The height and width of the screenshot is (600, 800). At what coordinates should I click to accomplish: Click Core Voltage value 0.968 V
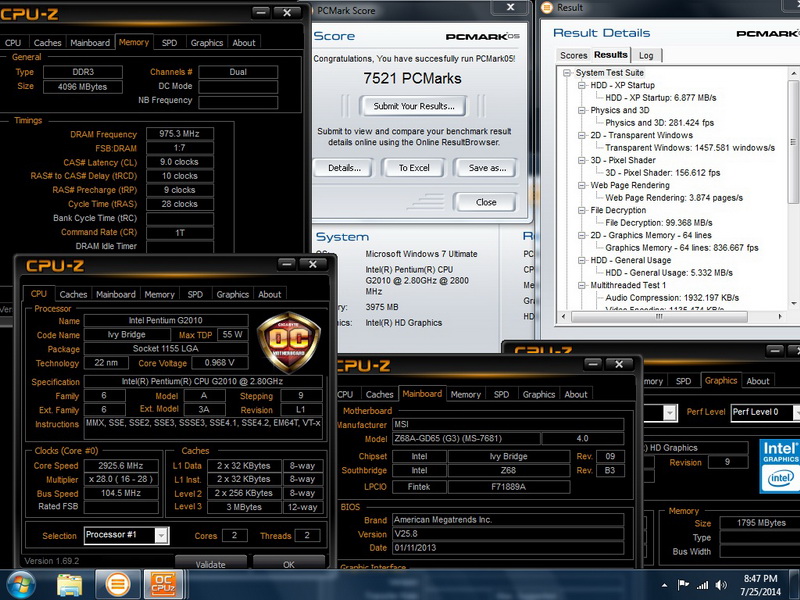click(220, 363)
